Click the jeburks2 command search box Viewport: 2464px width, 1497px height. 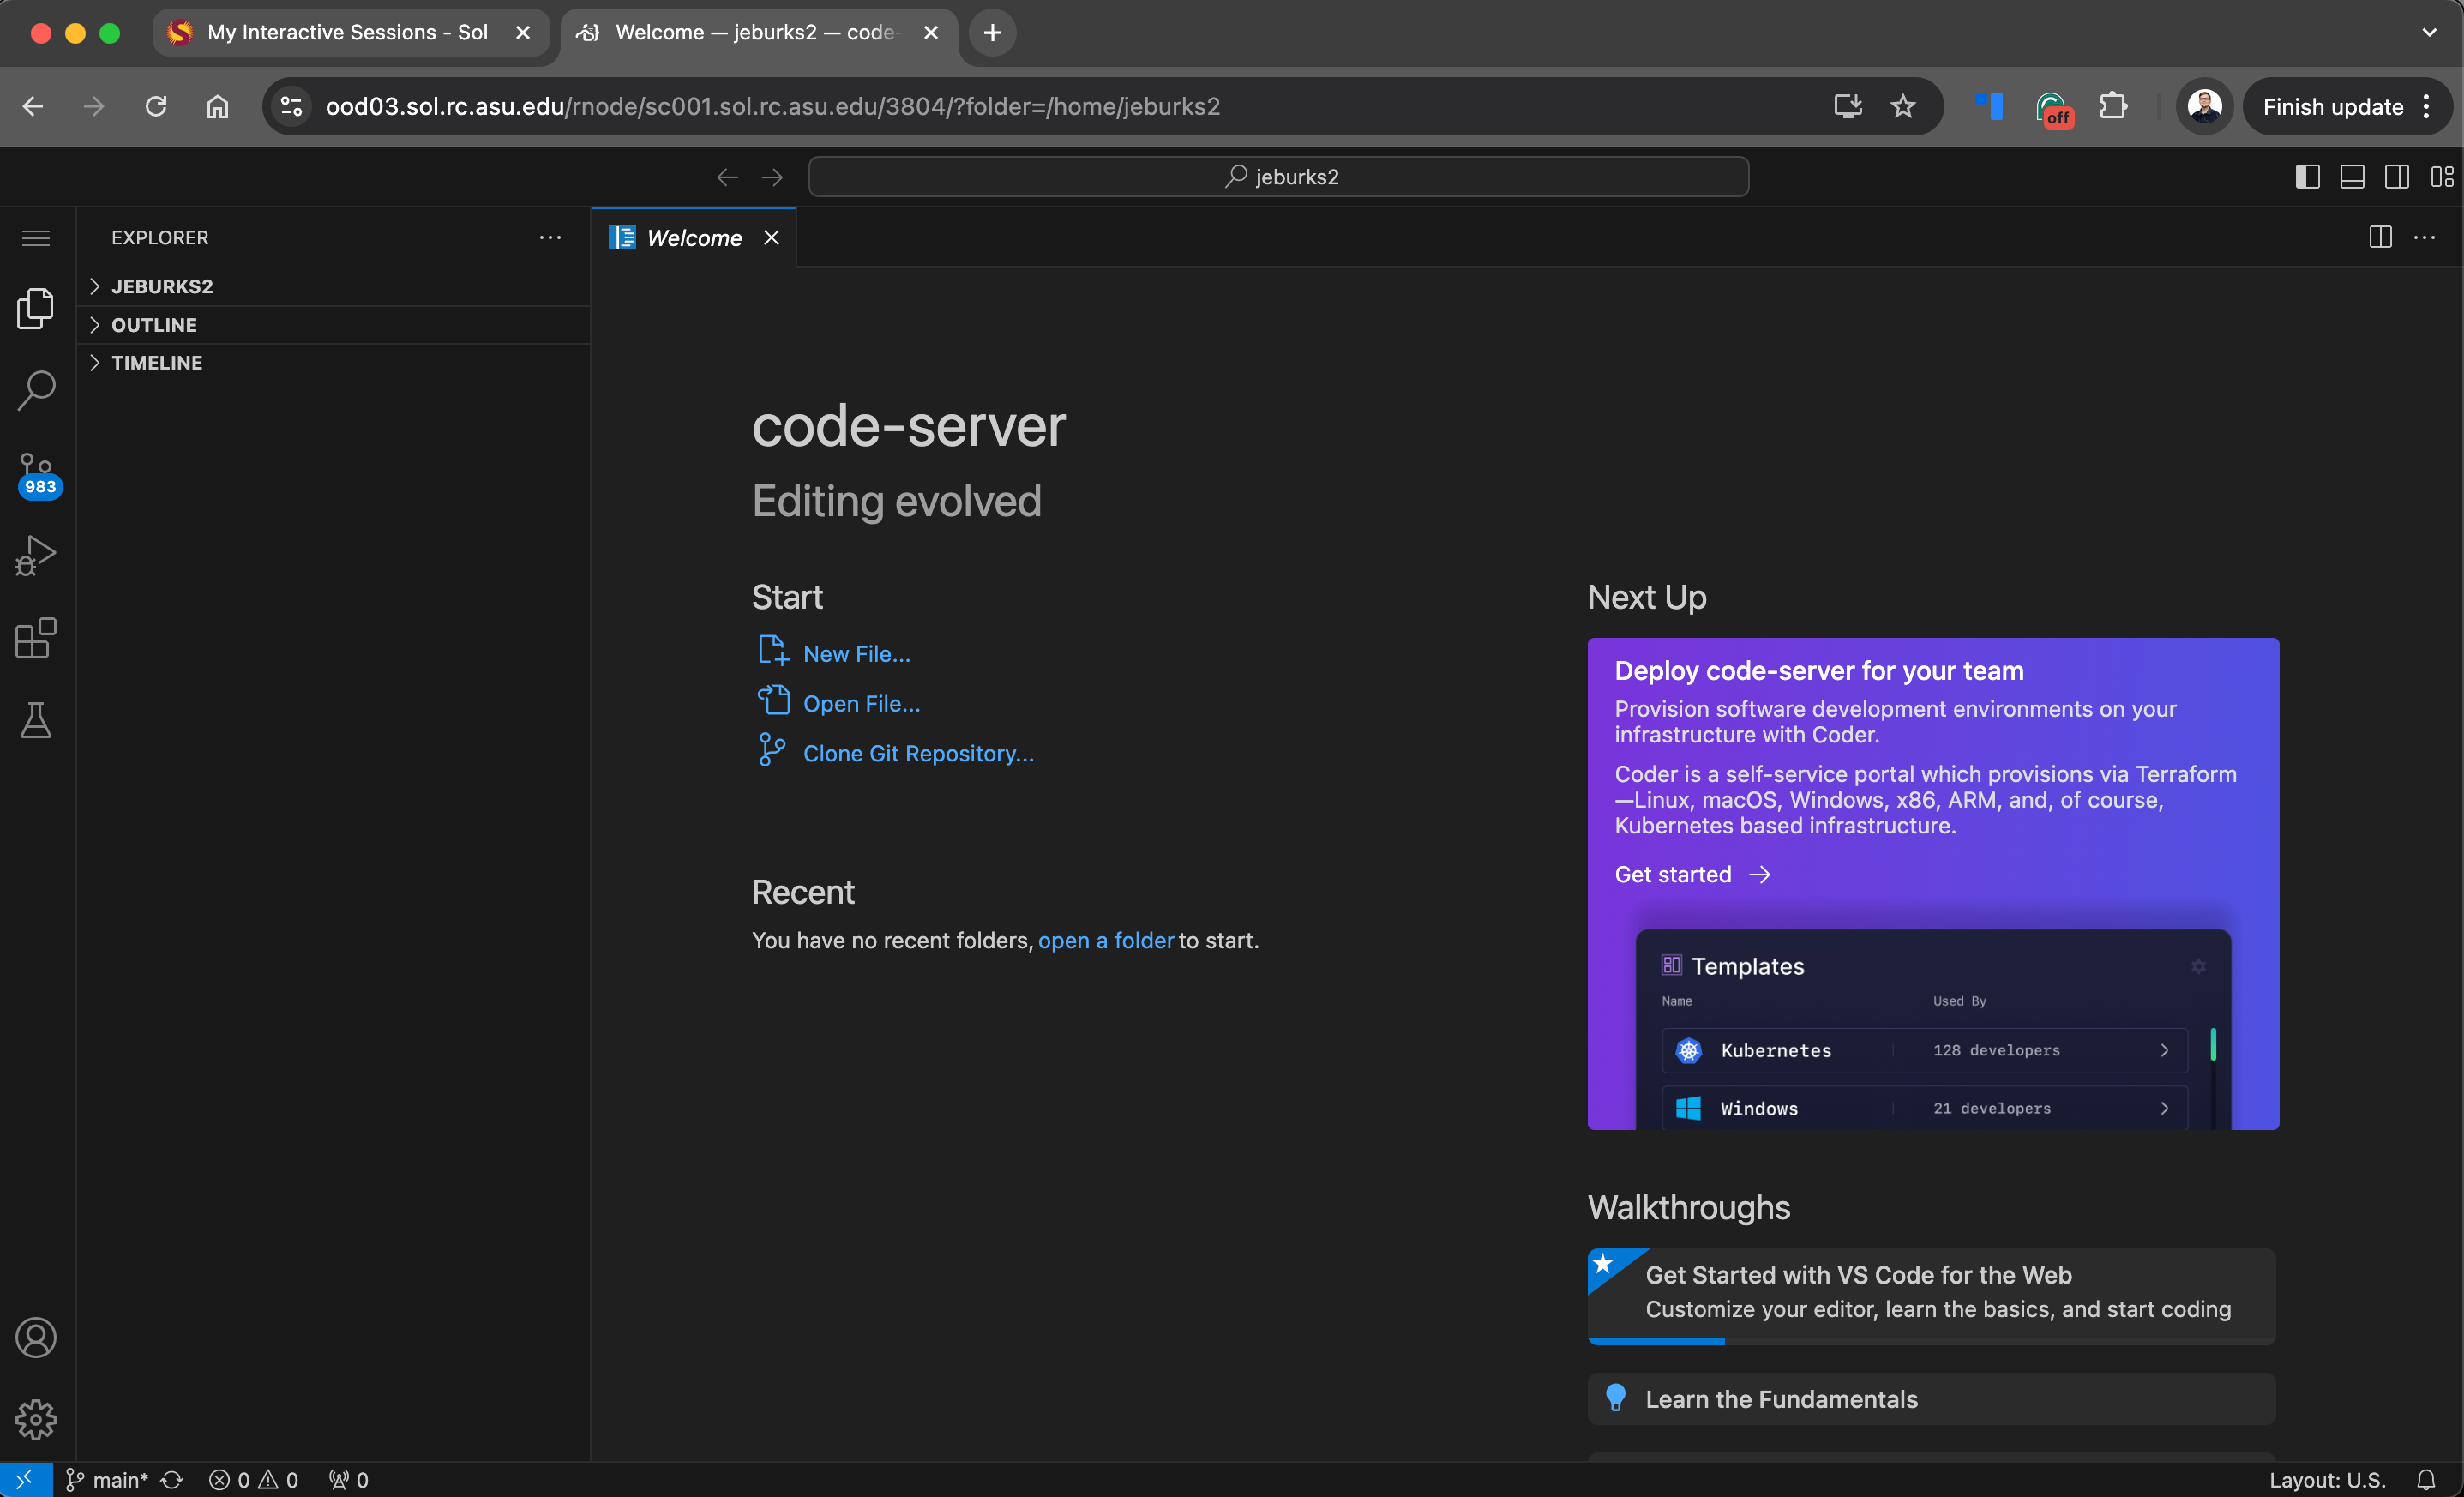[x=1278, y=176]
